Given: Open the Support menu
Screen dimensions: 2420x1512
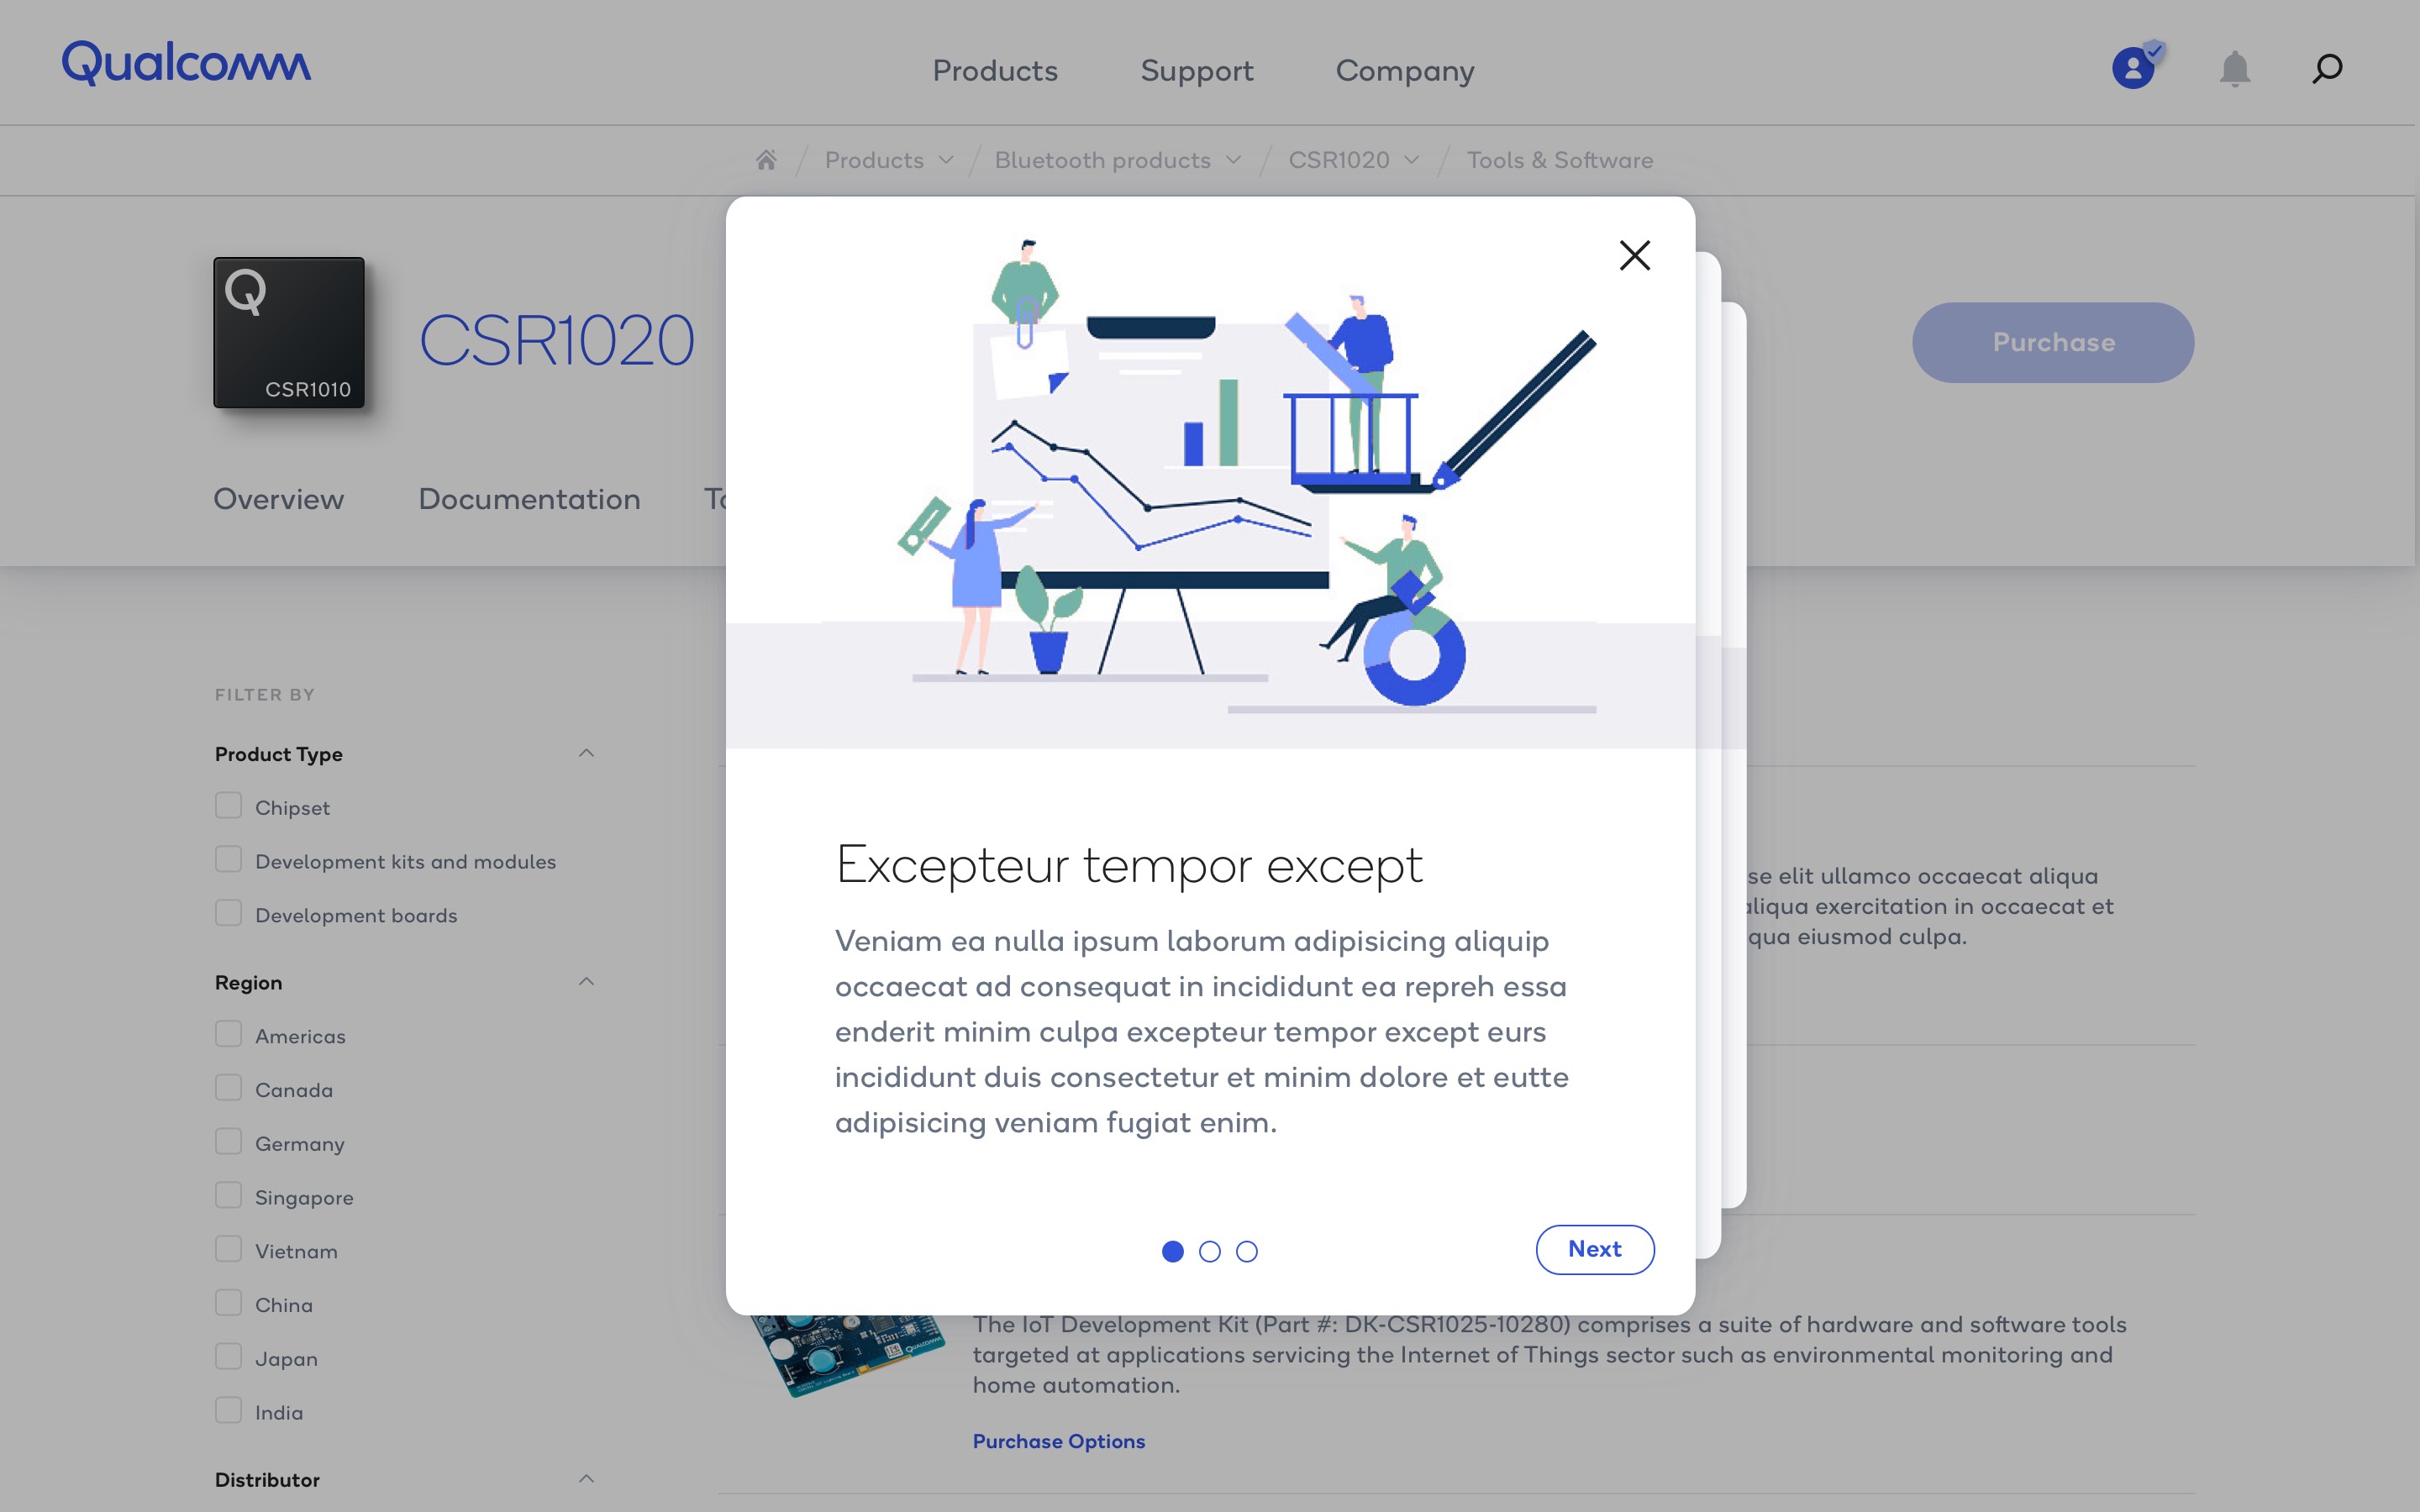Looking at the screenshot, I should point(1196,71).
